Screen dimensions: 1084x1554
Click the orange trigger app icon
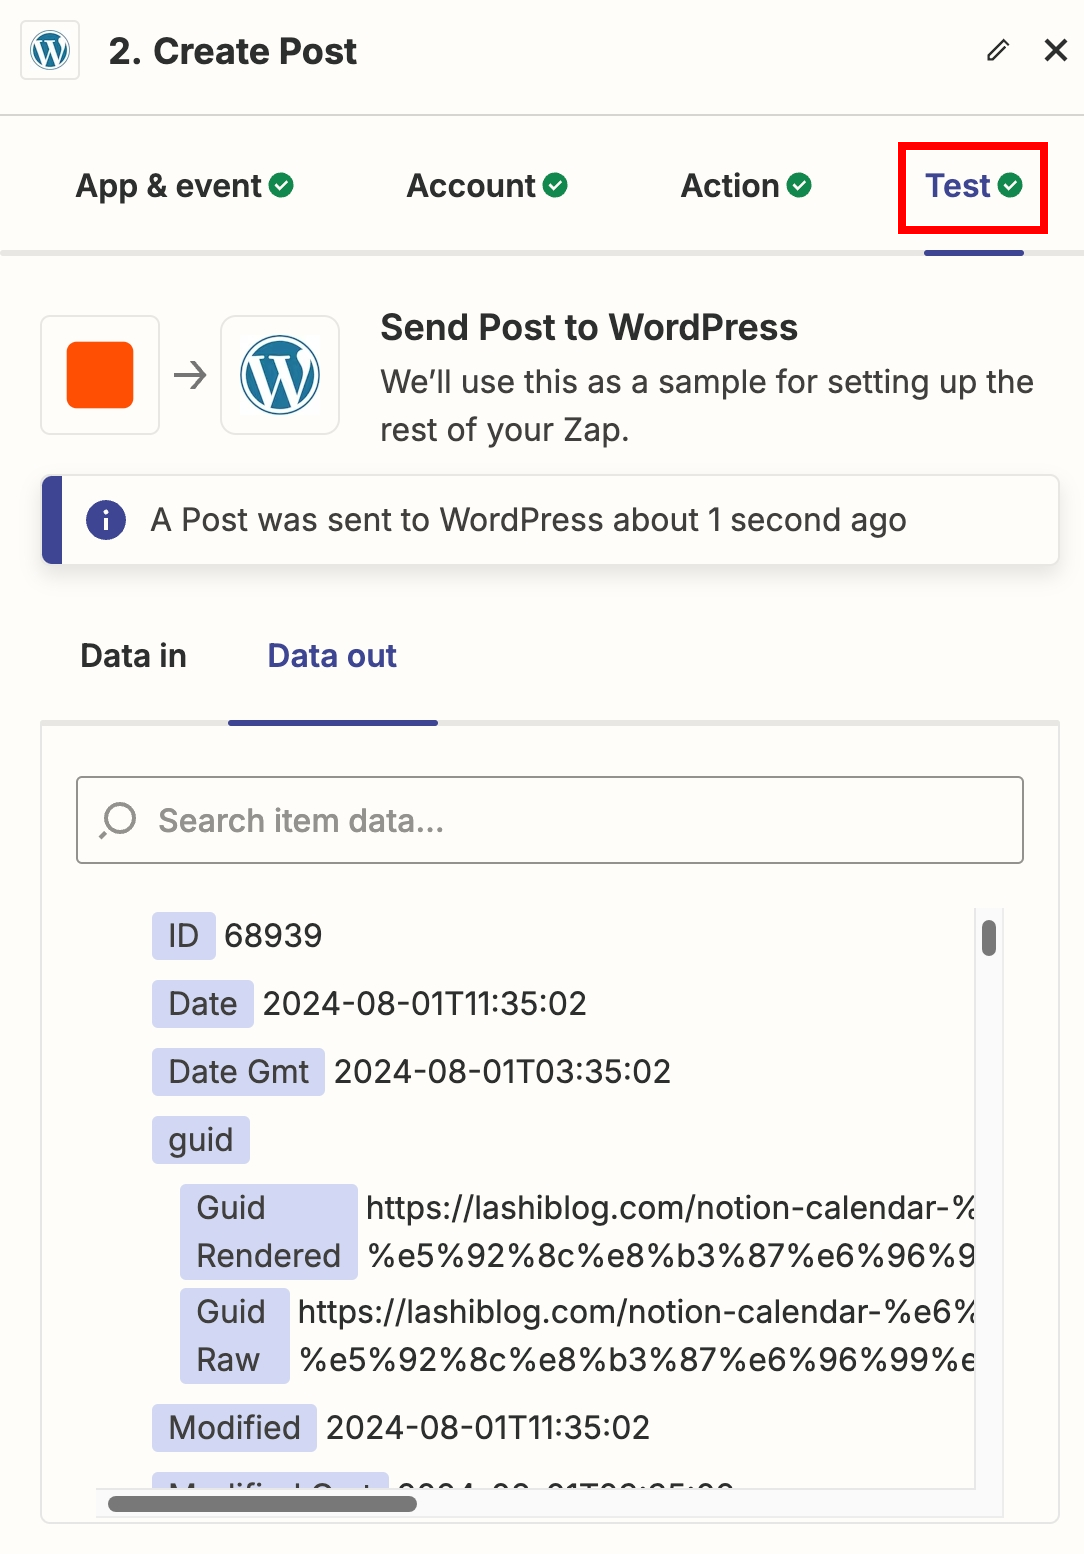pos(100,375)
